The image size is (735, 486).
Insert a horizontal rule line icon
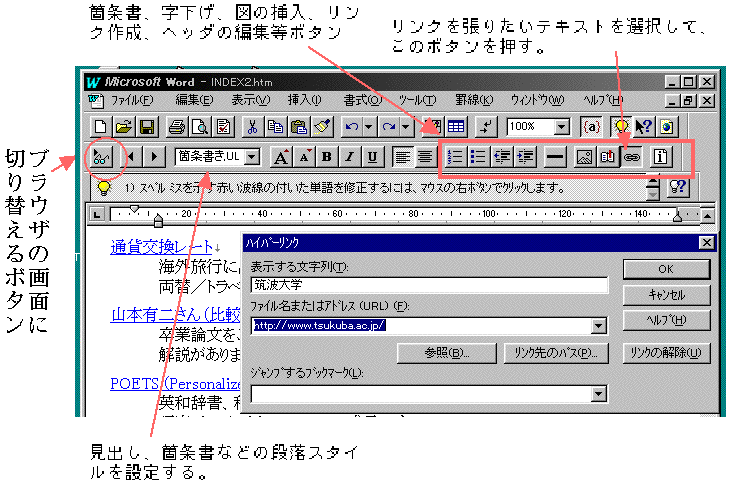tap(555, 157)
